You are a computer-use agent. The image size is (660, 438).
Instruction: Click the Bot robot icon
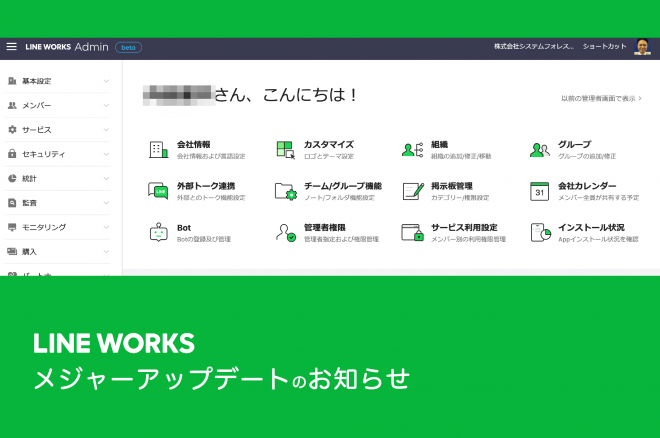[159, 232]
